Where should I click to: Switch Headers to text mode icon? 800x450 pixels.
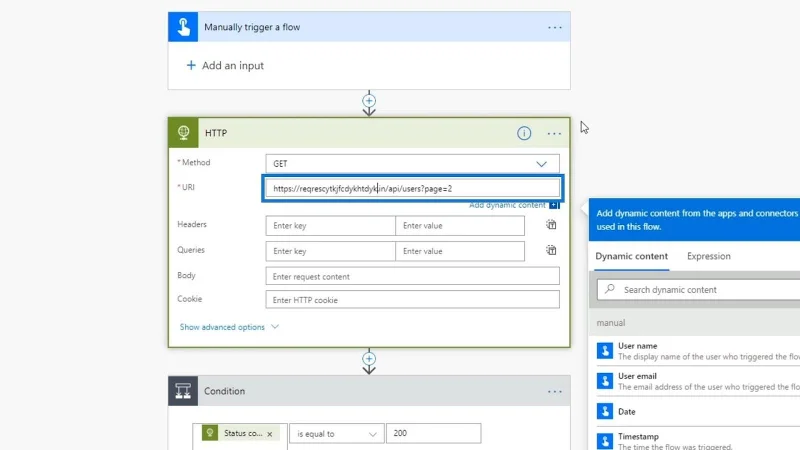point(551,224)
